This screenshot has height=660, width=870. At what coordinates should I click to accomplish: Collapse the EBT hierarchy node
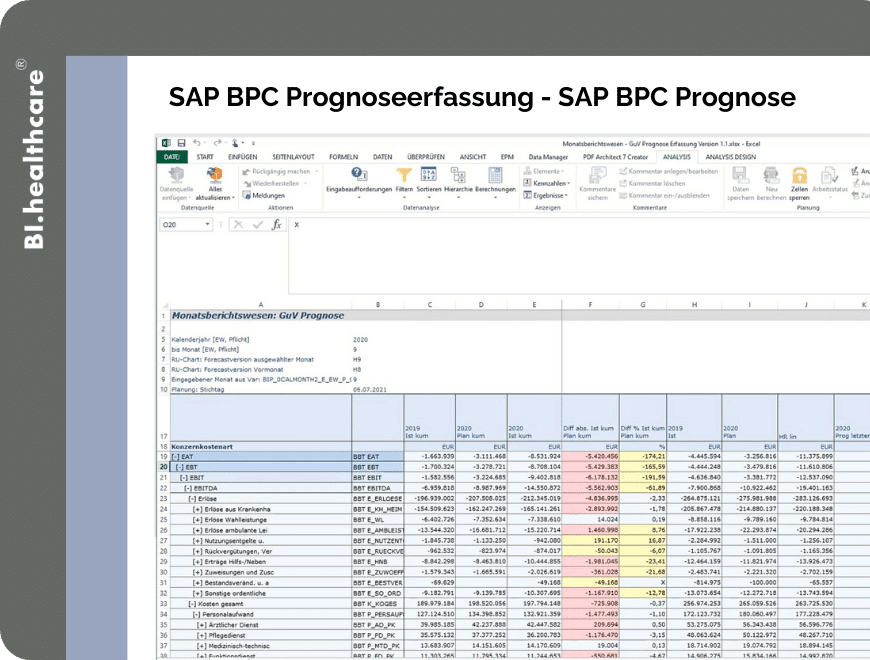(179, 467)
